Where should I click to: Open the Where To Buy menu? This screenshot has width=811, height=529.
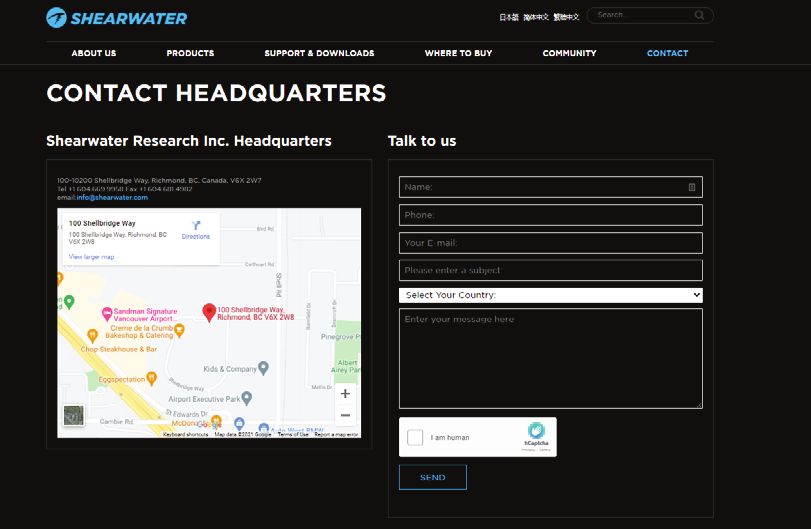coord(458,53)
